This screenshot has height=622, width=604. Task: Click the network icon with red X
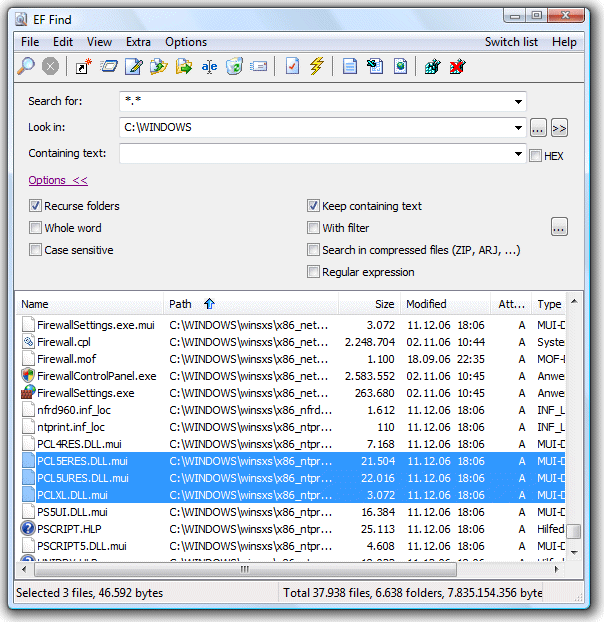(x=457, y=66)
